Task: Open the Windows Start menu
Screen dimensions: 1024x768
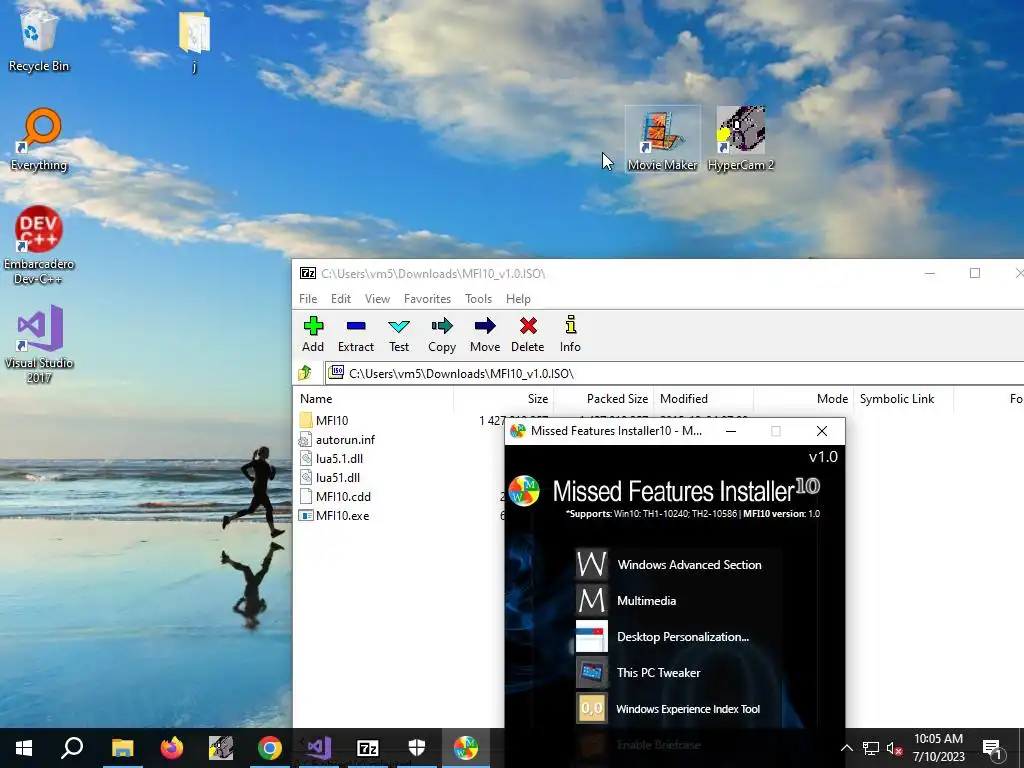Action: pos(24,748)
